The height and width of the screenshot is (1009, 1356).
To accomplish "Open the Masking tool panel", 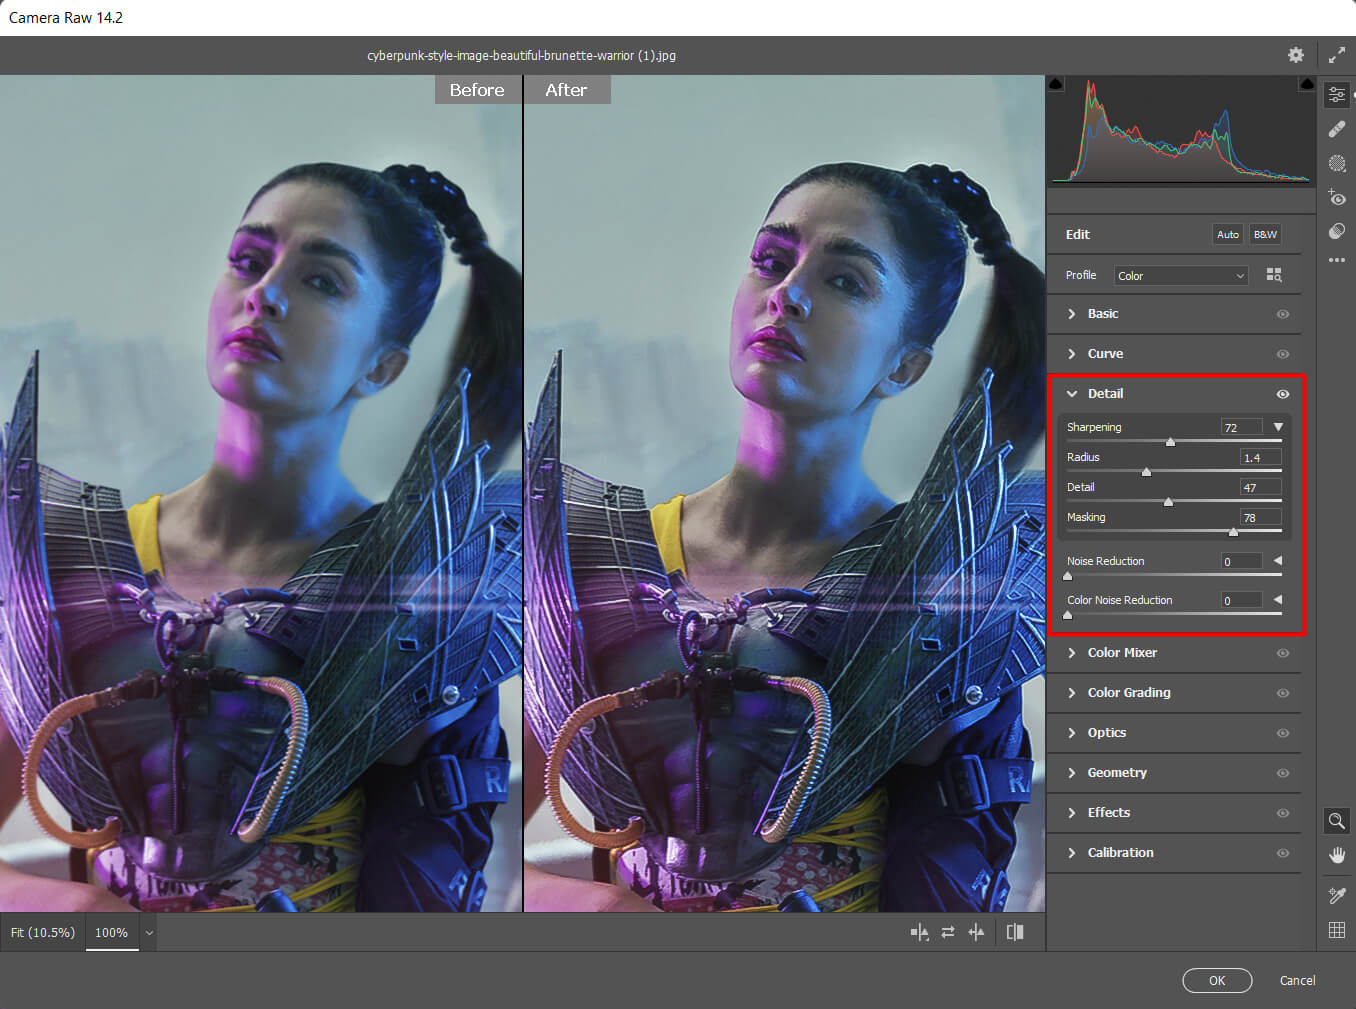I will [x=1337, y=163].
